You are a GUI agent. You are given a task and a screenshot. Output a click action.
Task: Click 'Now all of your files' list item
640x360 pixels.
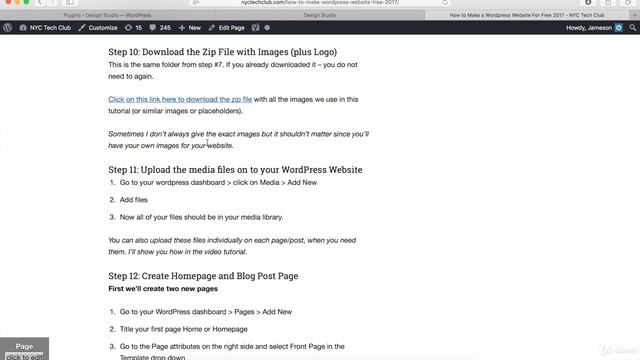pos(201,217)
